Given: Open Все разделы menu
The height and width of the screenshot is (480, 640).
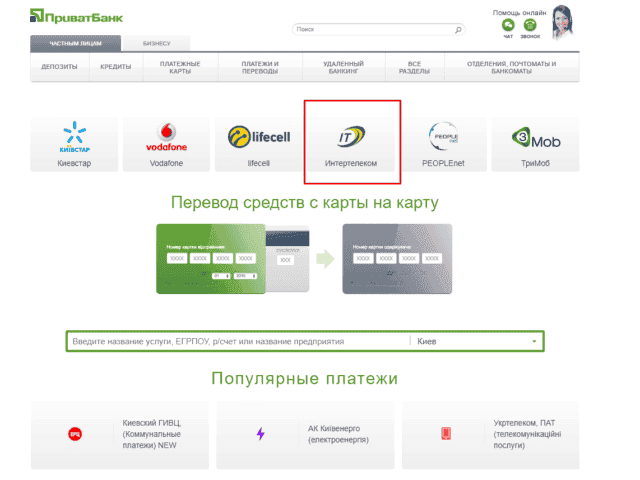Looking at the screenshot, I should click(x=414, y=67).
